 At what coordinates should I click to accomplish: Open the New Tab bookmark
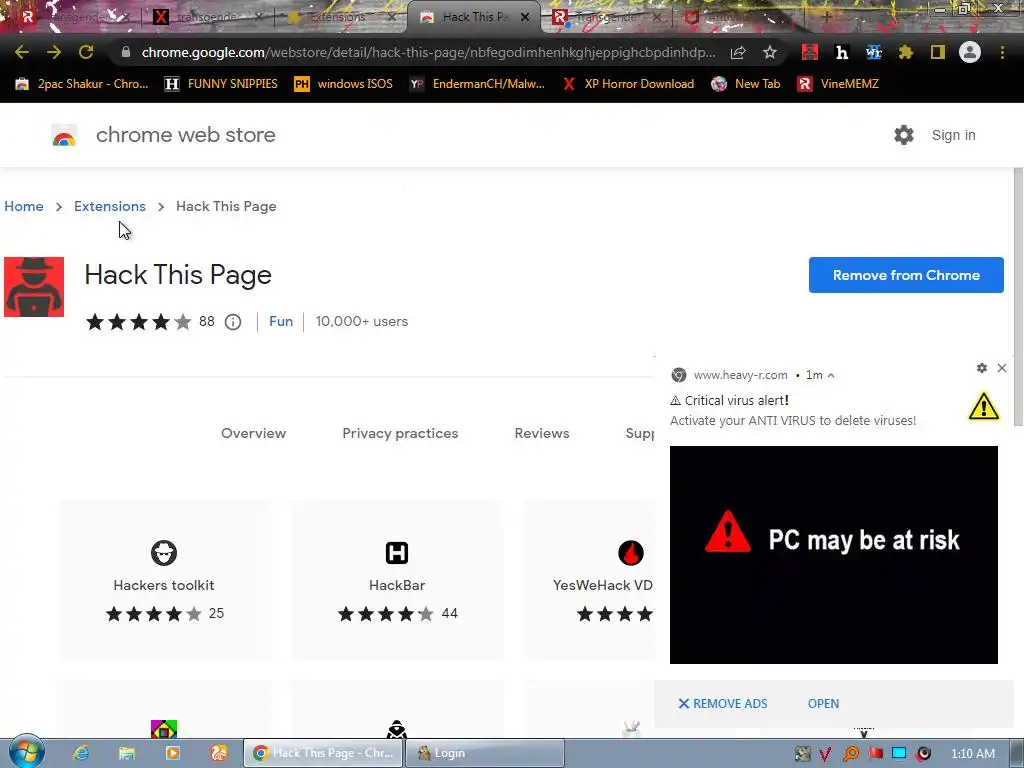(746, 84)
